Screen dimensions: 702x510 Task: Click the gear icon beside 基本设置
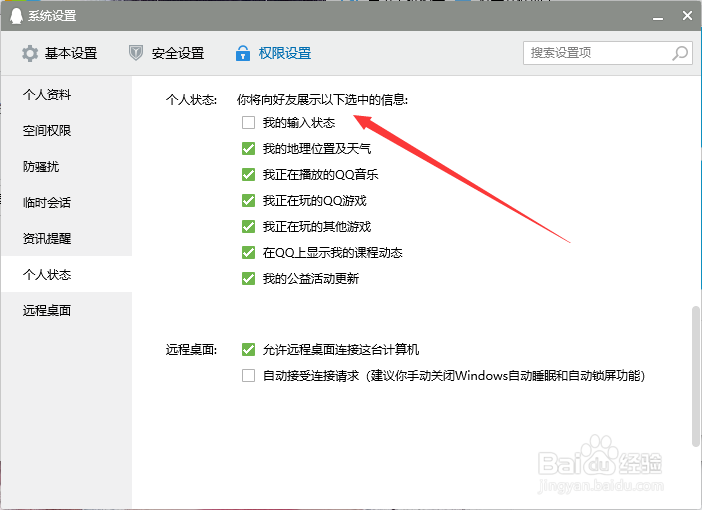click(x=30, y=53)
